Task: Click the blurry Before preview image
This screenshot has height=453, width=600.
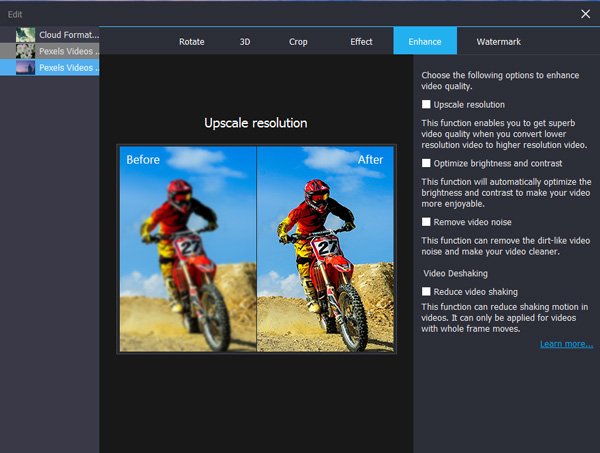Action: (187, 248)
